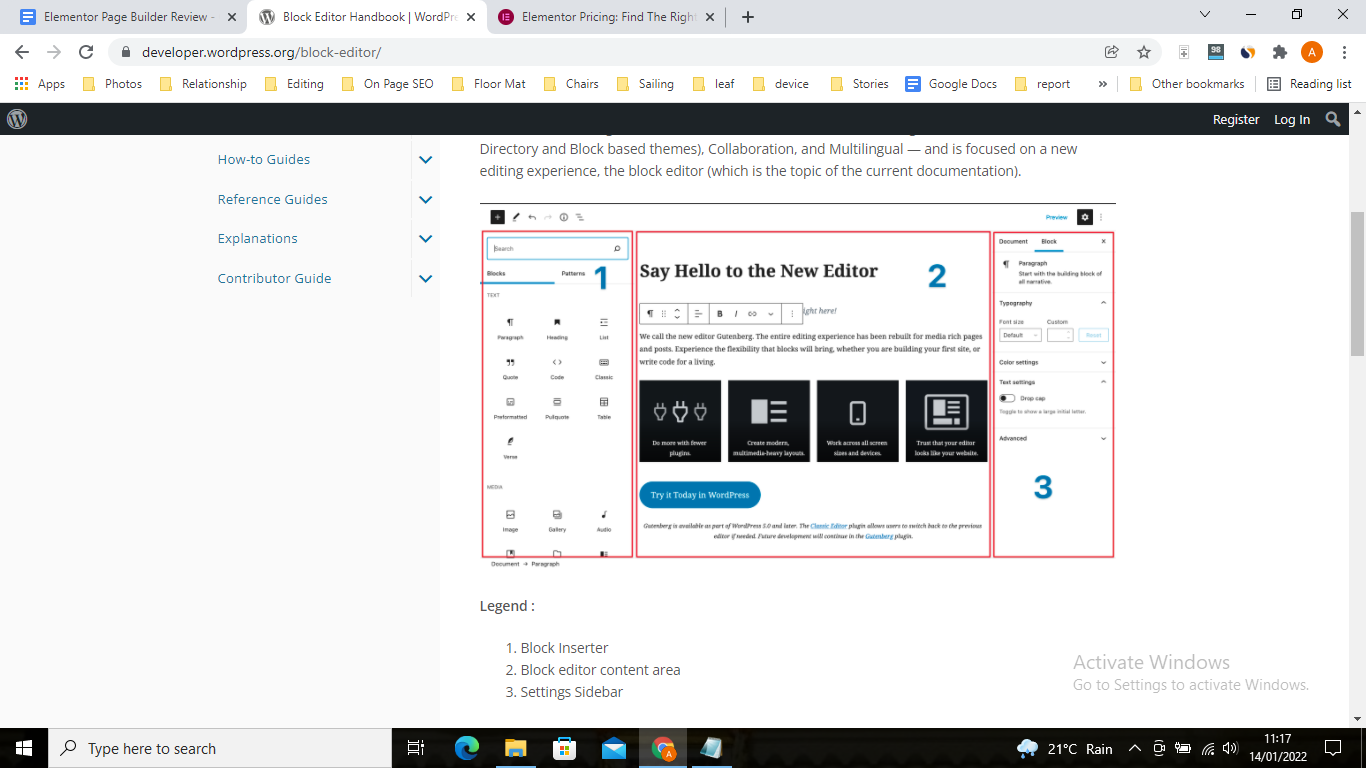Click the weather widget showing 21°C Rain
This screenshot has height=768, width=1366.
pos(1065,748)
